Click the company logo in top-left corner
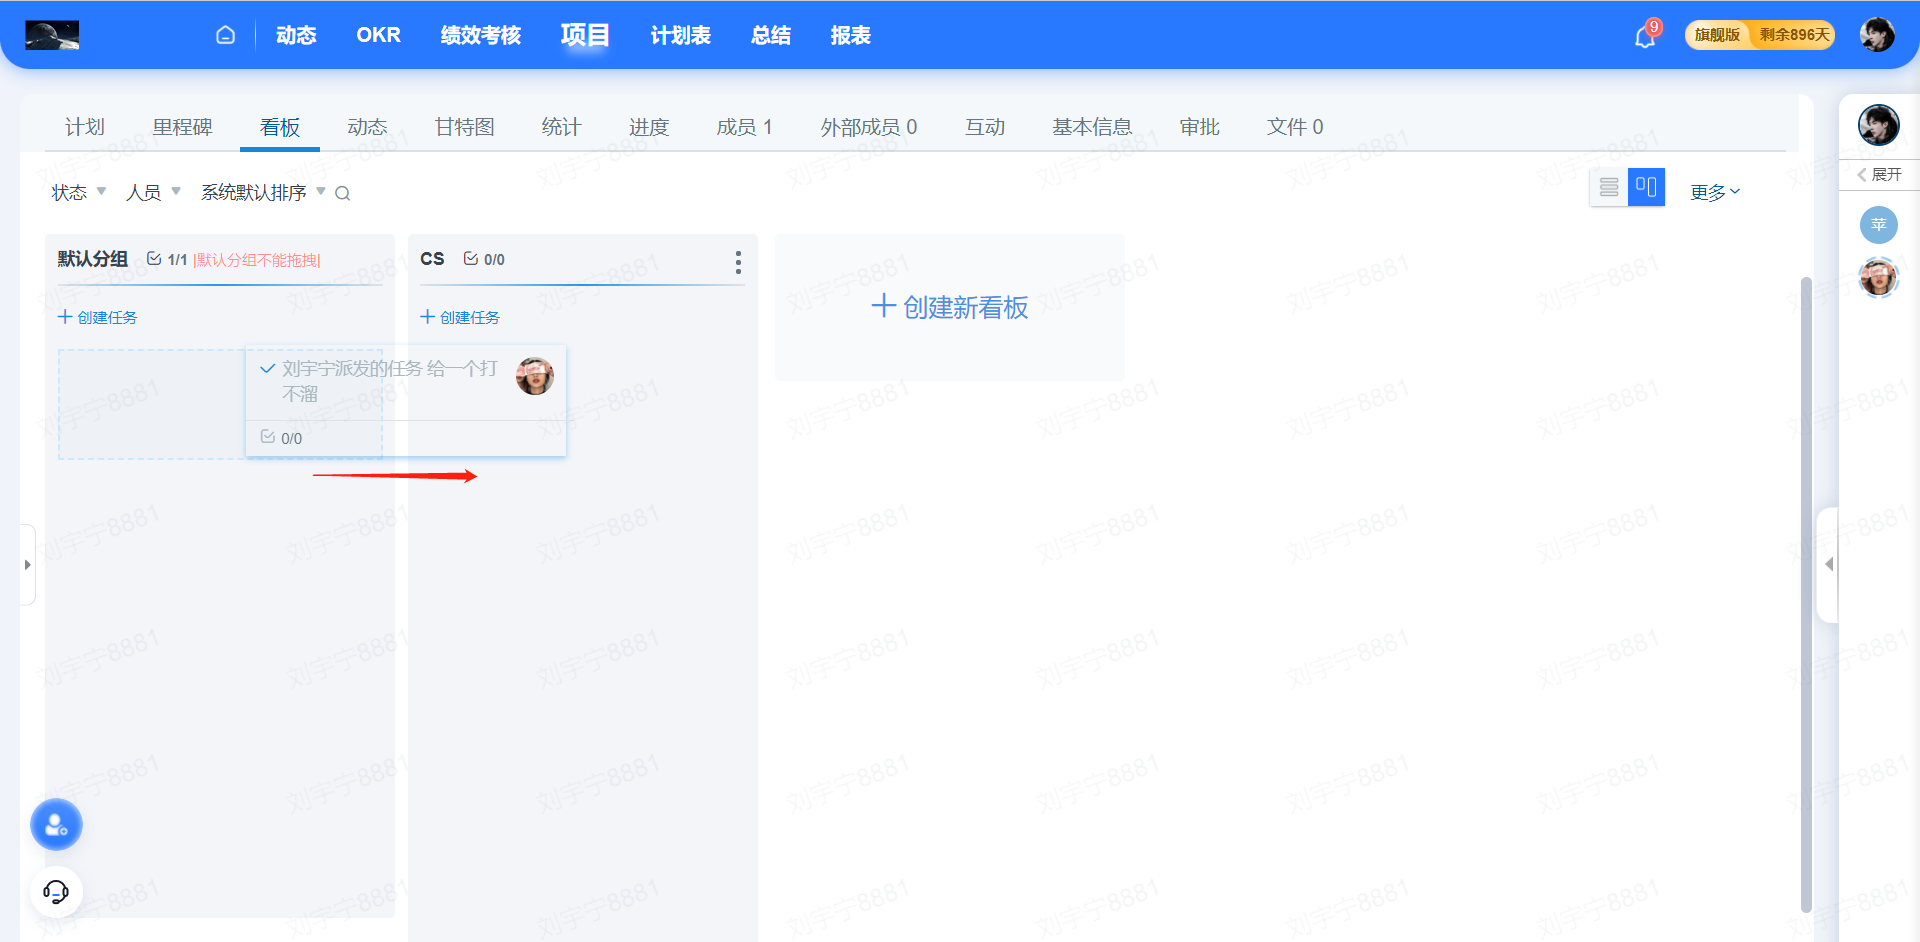The height and width of the screenshot is (942, 1920). click(52, 35)
